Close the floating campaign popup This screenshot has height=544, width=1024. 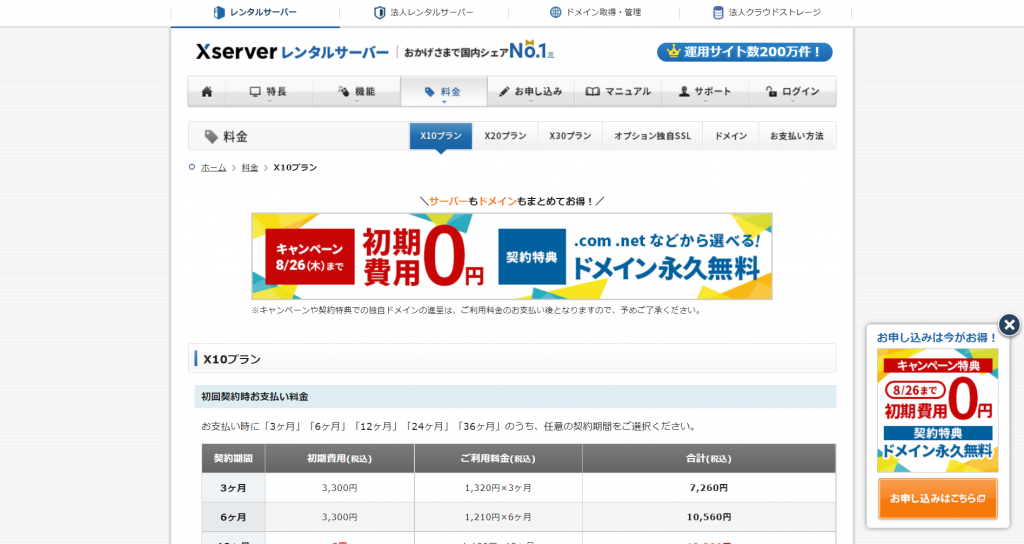(1009, 325)
